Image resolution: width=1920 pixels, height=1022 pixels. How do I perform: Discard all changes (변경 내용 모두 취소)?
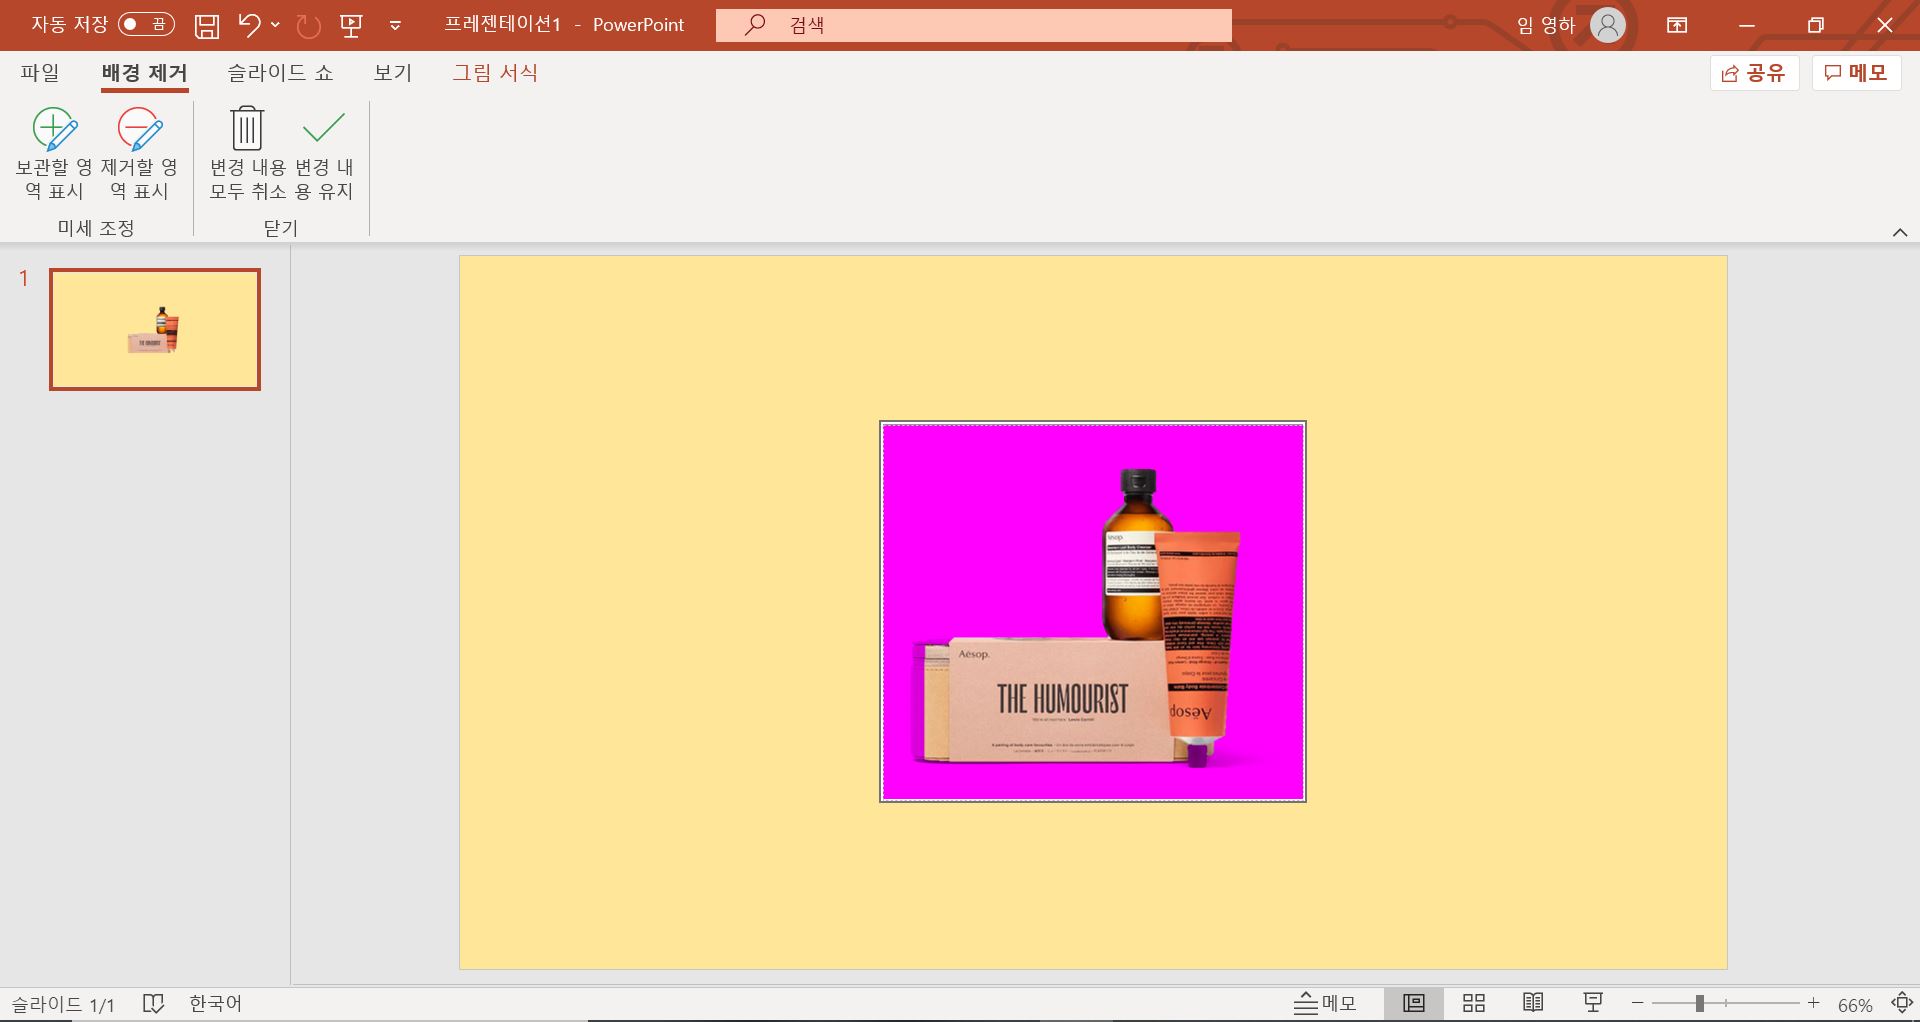247,153
